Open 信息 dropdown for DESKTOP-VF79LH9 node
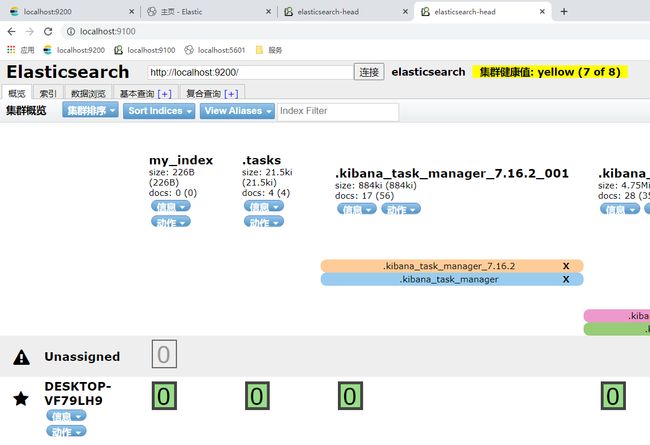 click(66, 416)
